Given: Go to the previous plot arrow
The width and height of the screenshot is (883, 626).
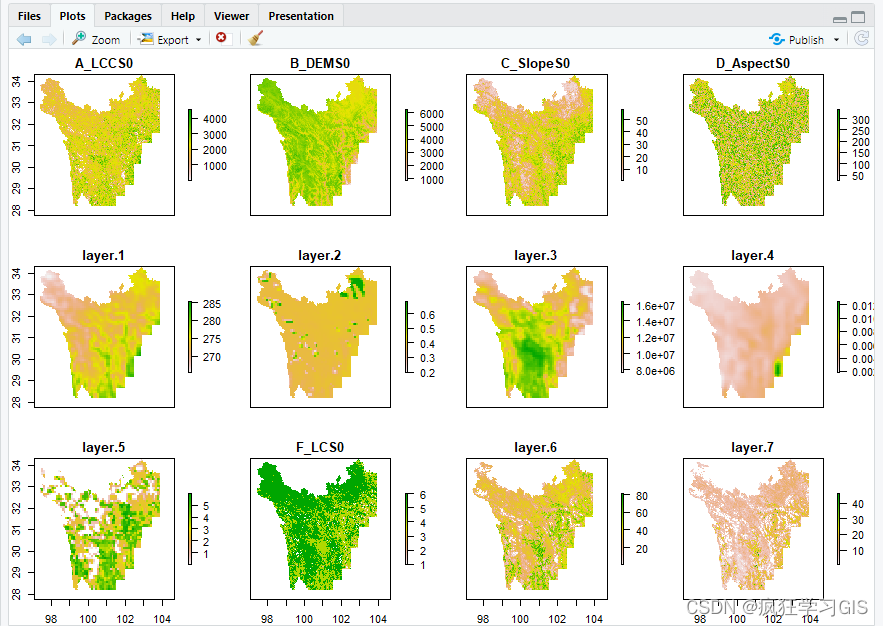Looking at the screenshot, I should coord(24,39).
